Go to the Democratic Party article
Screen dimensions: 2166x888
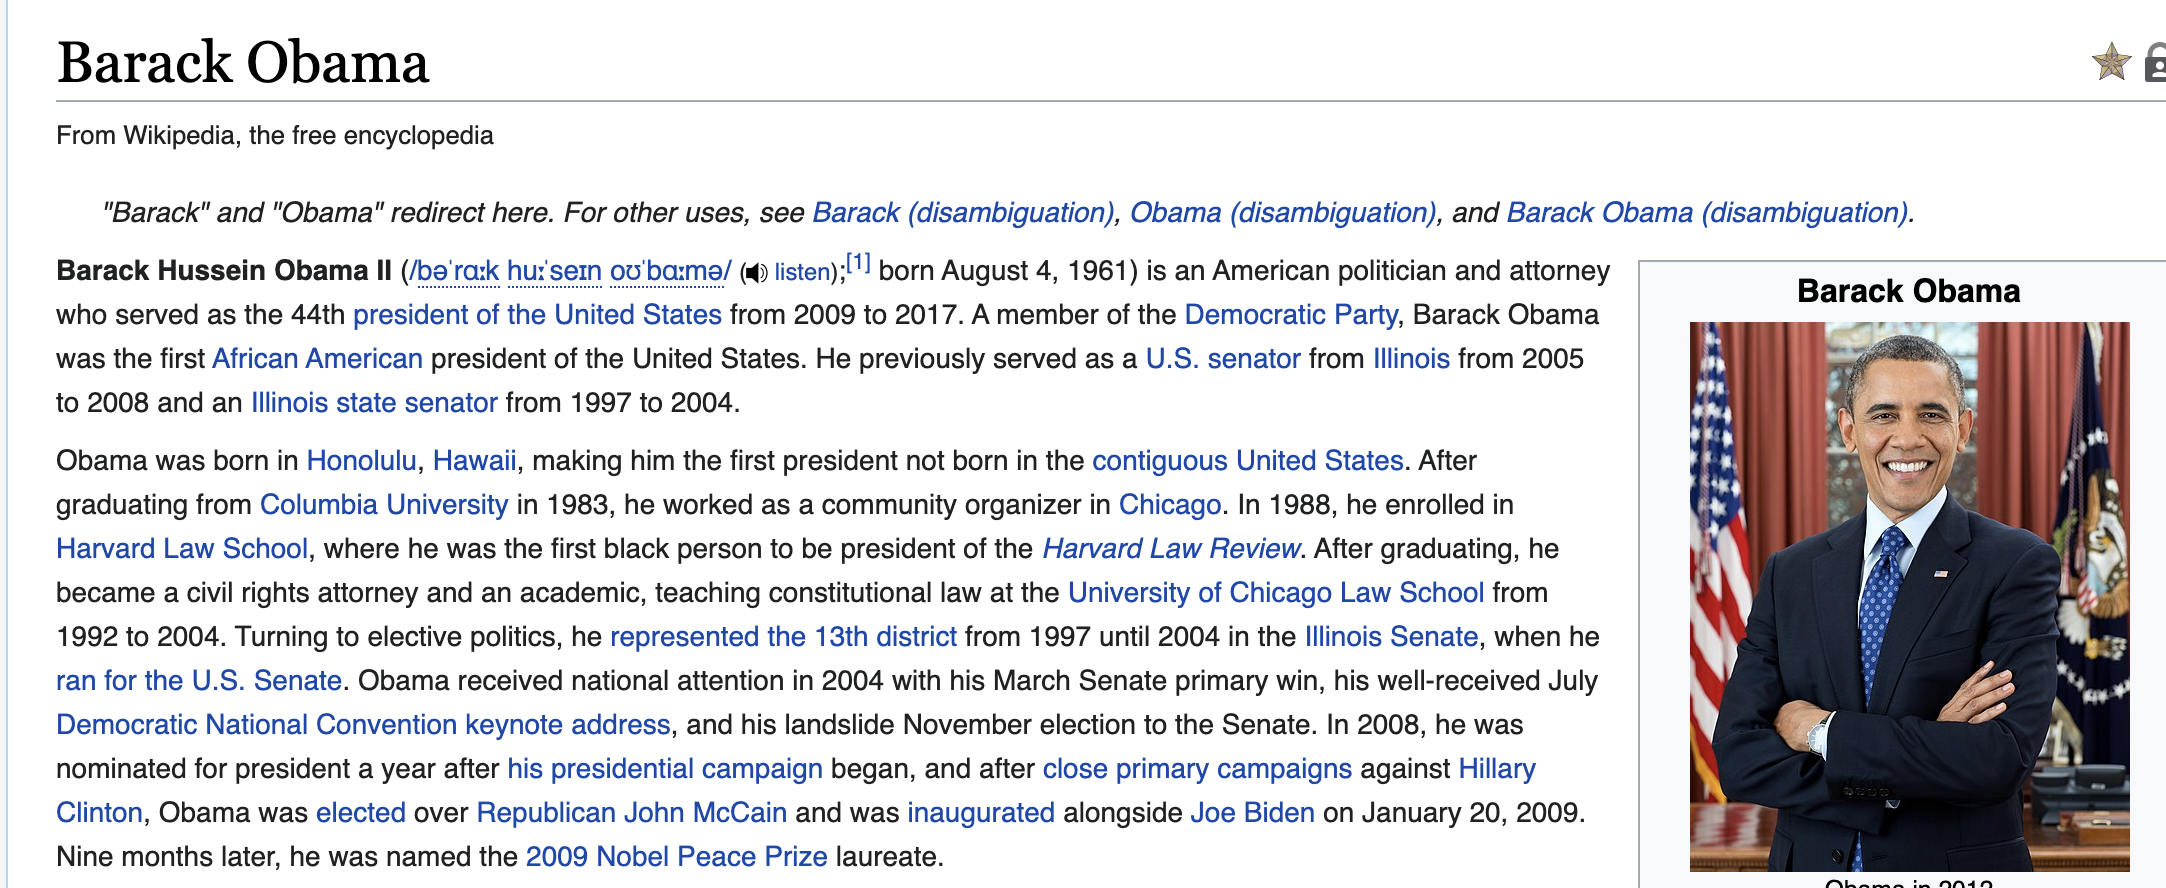click(1290, 315)
